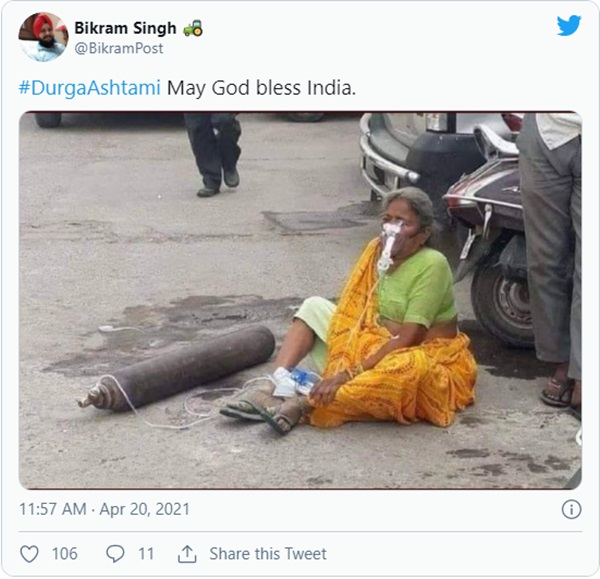Visit the @BikramPost handle link

(119, 48)
